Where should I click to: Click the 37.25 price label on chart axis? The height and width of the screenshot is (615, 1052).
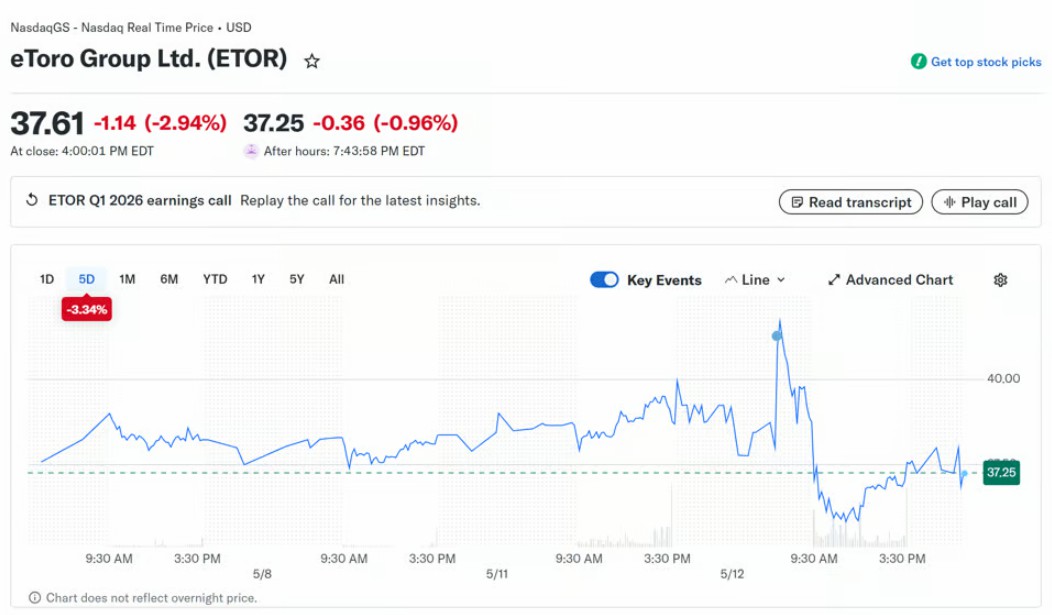[1001, 472]
